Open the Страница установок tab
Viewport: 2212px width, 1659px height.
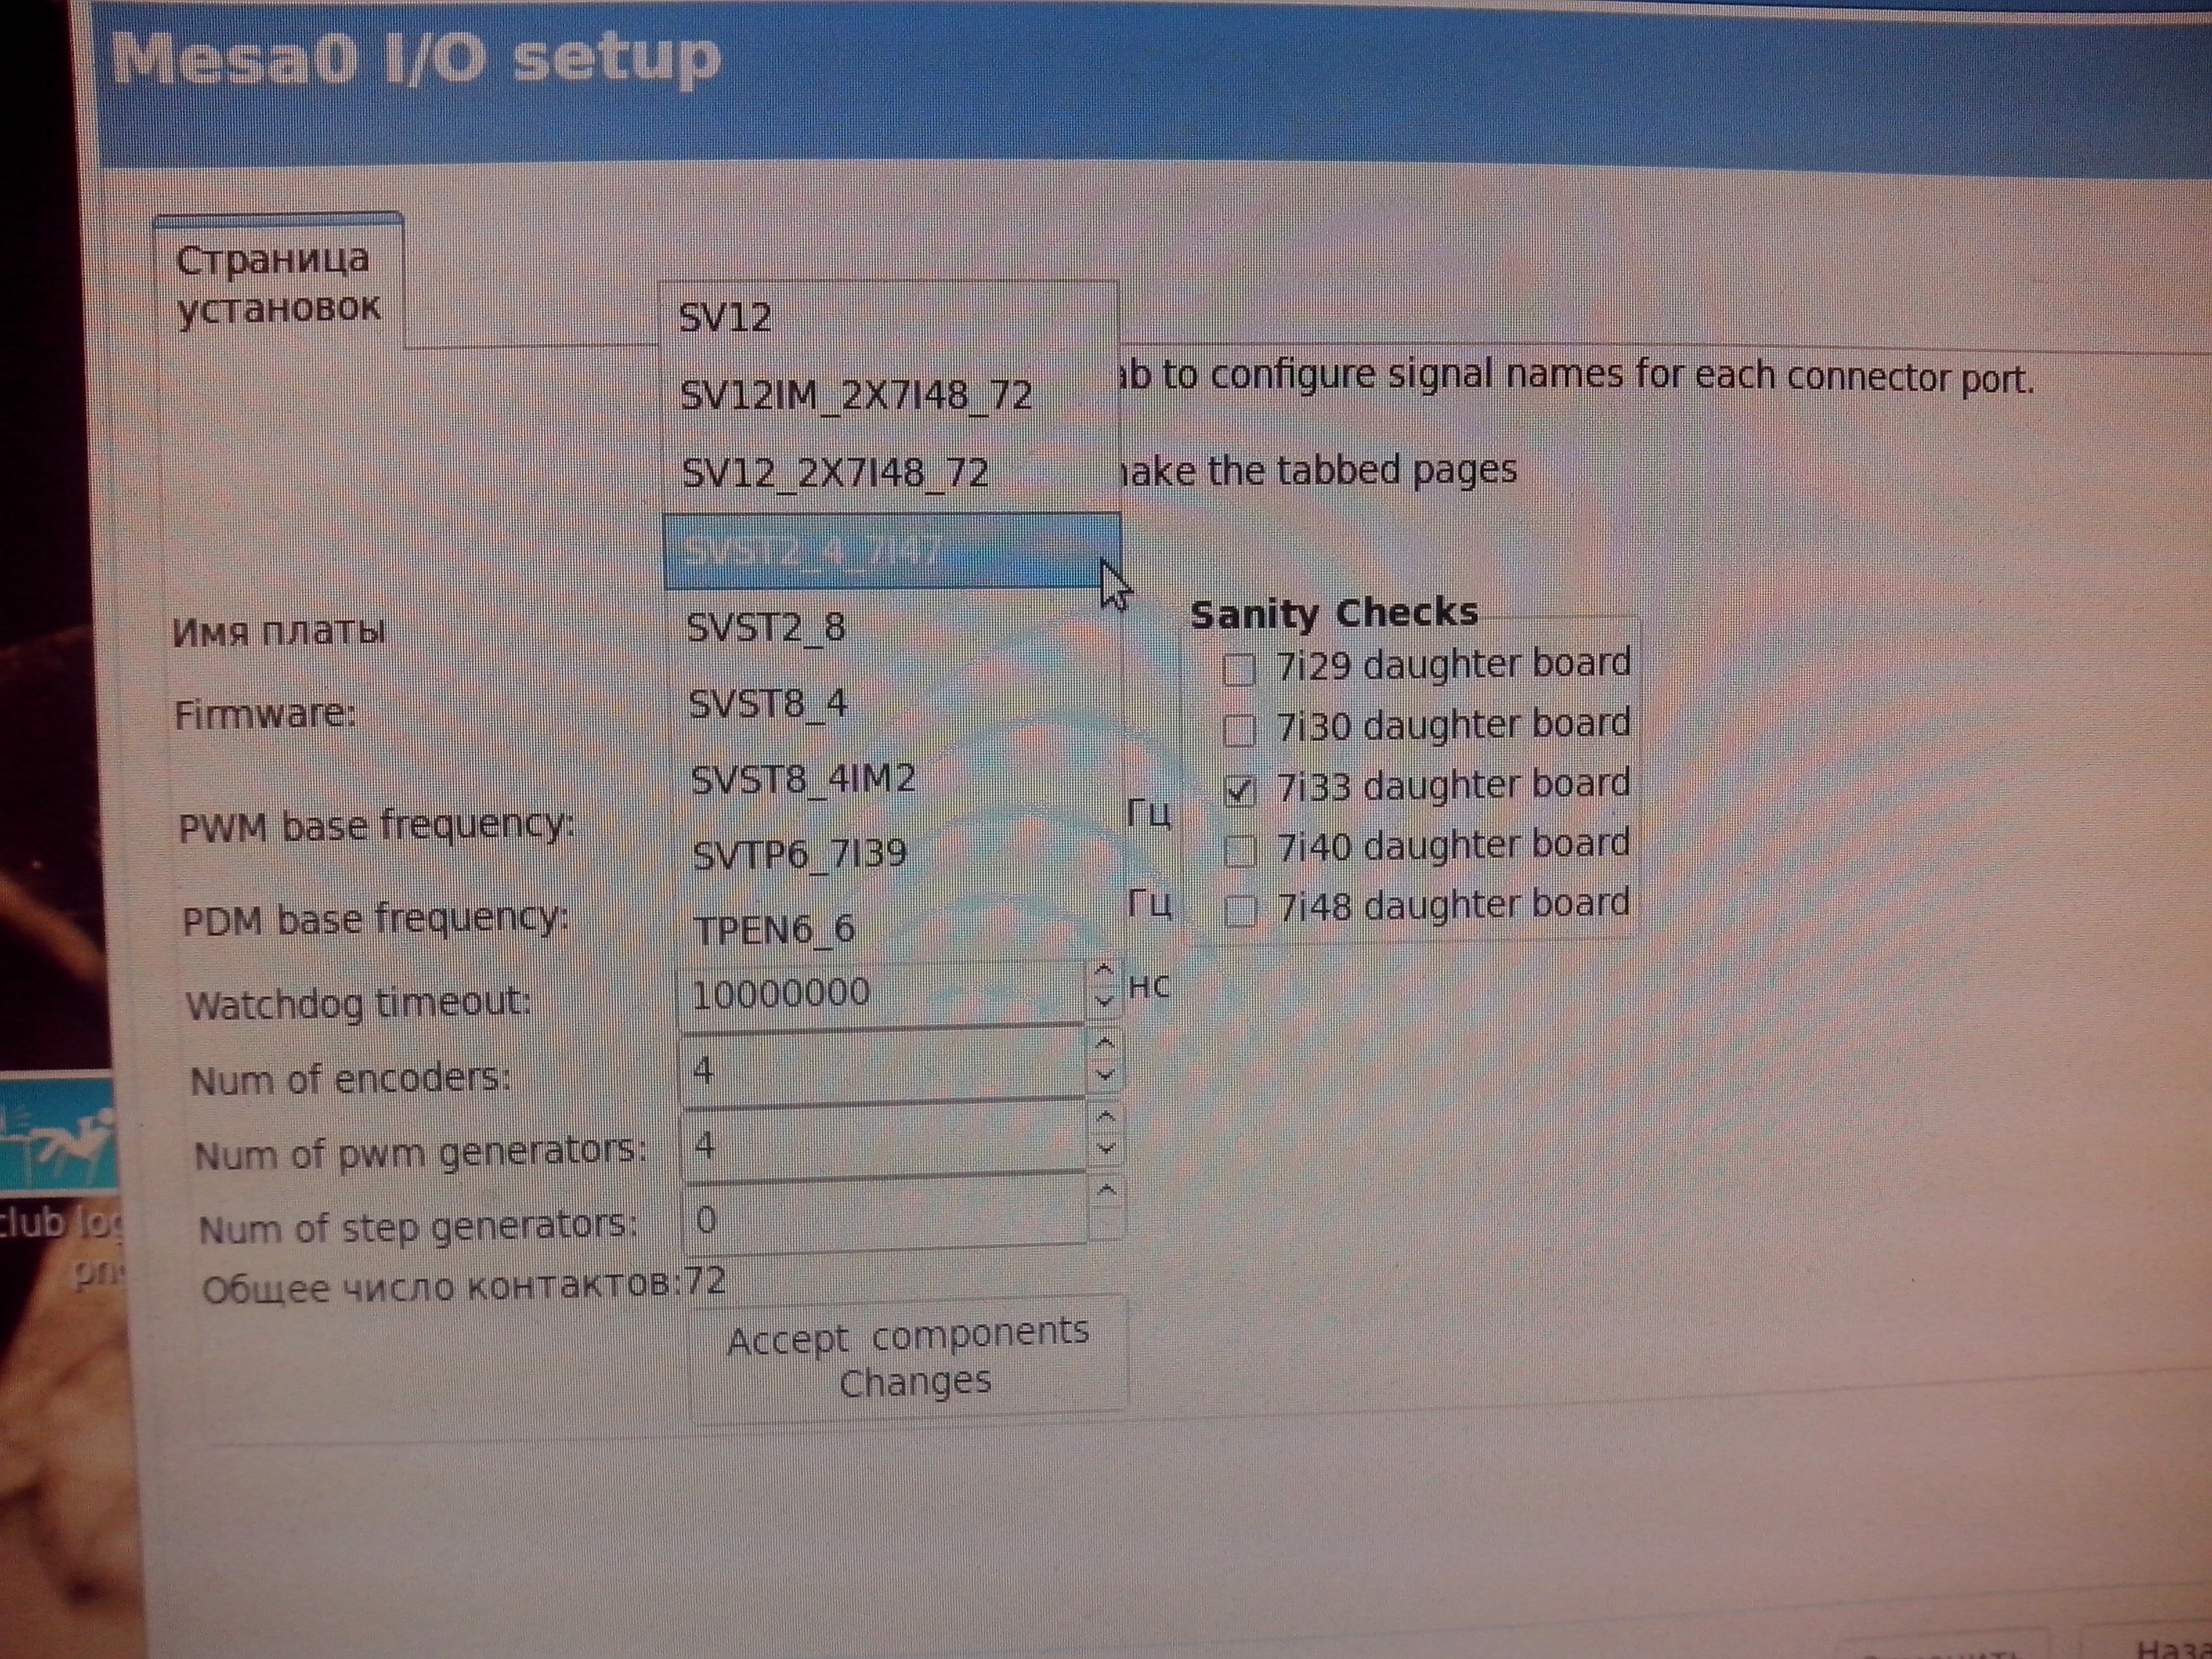[x=277, y=283]
